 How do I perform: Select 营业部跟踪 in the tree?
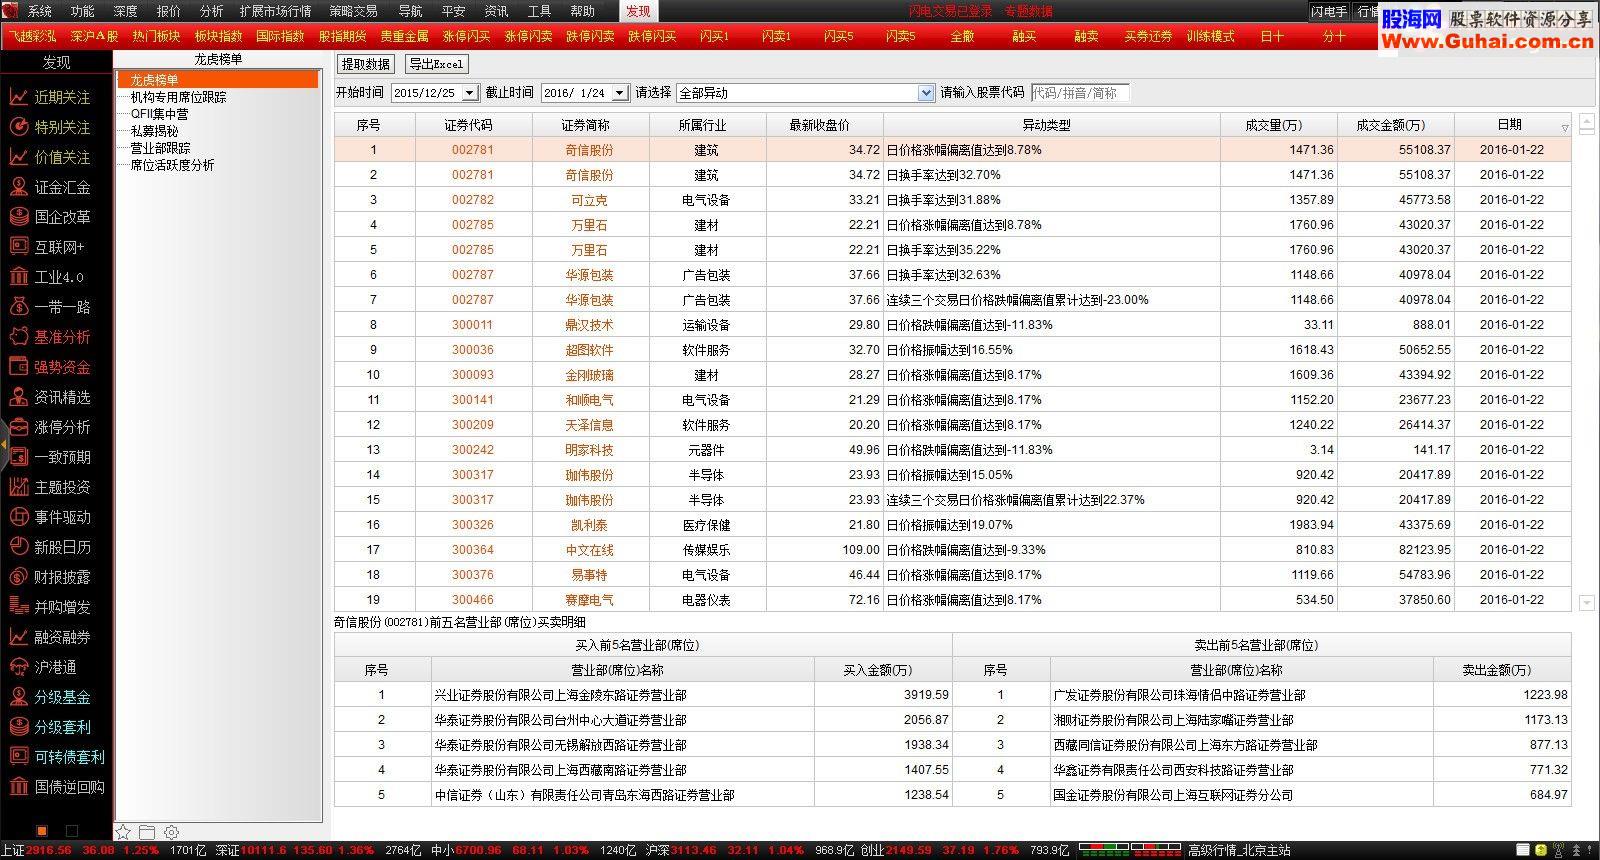[x=160, y=148]
